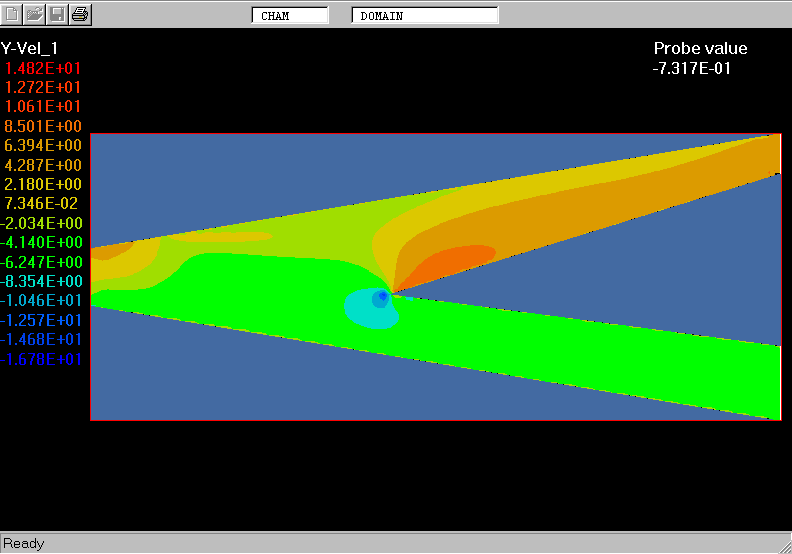792x554 pixels.
Task: Click the -8.354E+00 cyan legend entry
Action: tap(41, 281)
